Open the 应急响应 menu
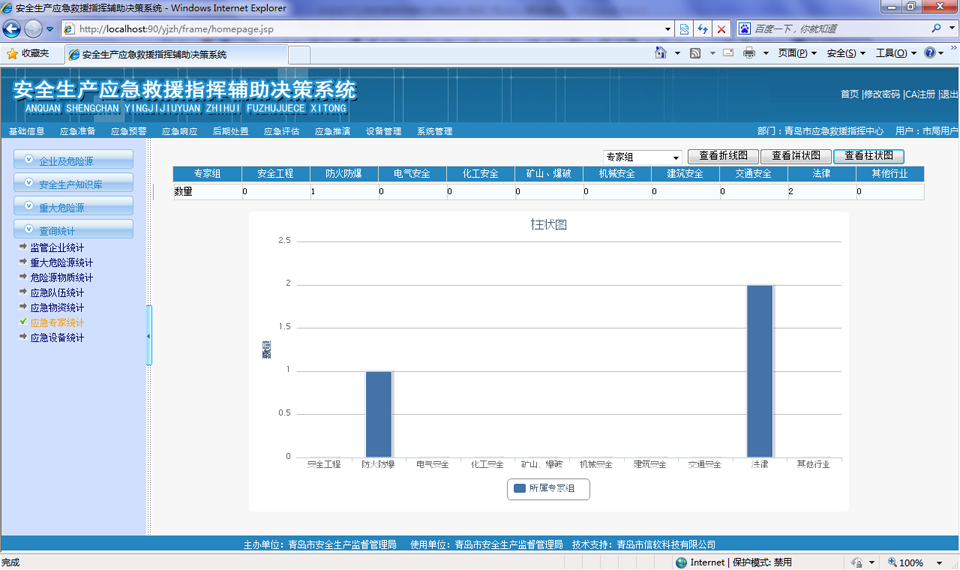Screen dimensions: 960x570 point(179,131)
